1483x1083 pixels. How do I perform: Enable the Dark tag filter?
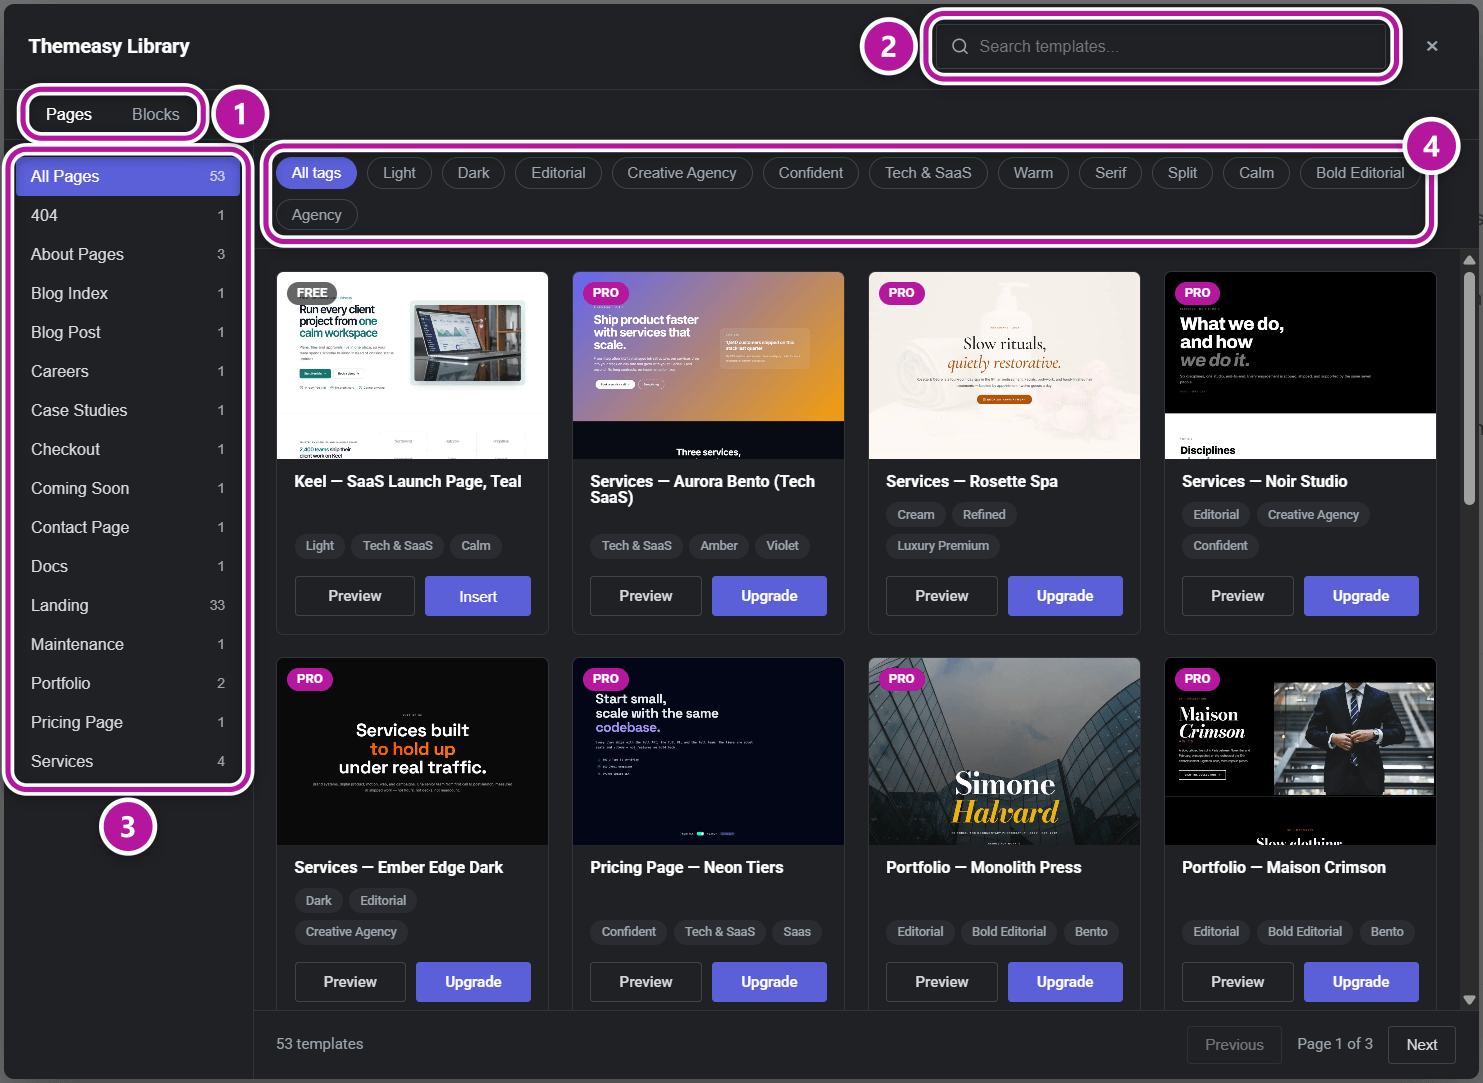click(x=473, y=173)
